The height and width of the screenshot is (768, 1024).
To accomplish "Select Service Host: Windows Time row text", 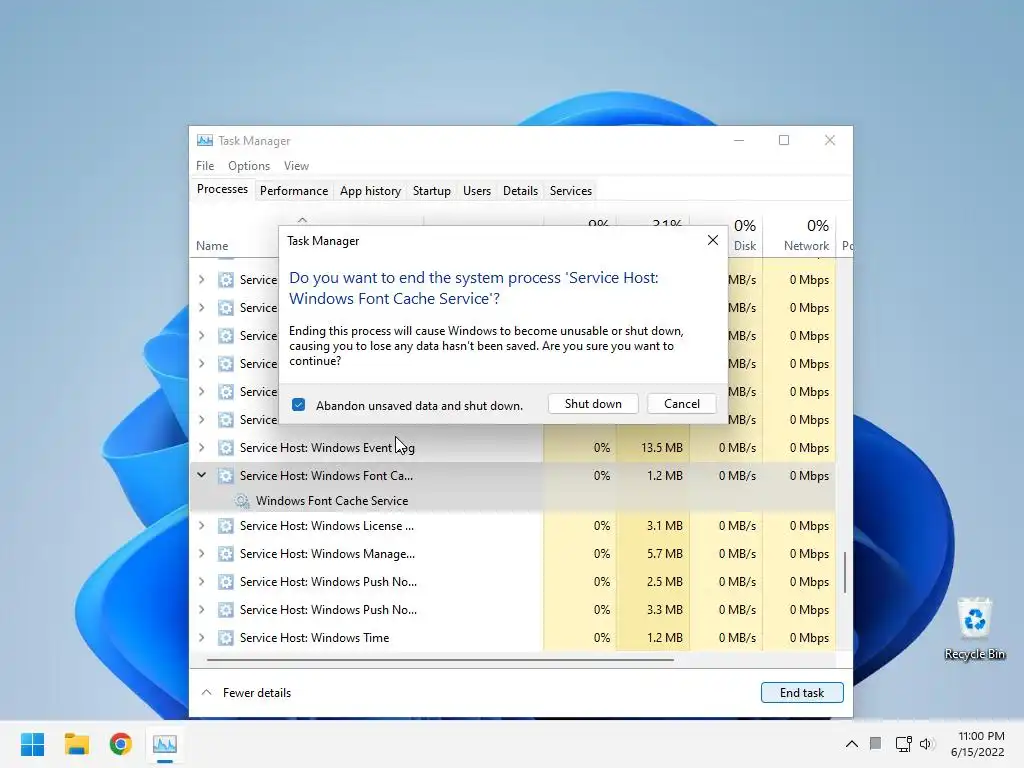I will [314, 638].
